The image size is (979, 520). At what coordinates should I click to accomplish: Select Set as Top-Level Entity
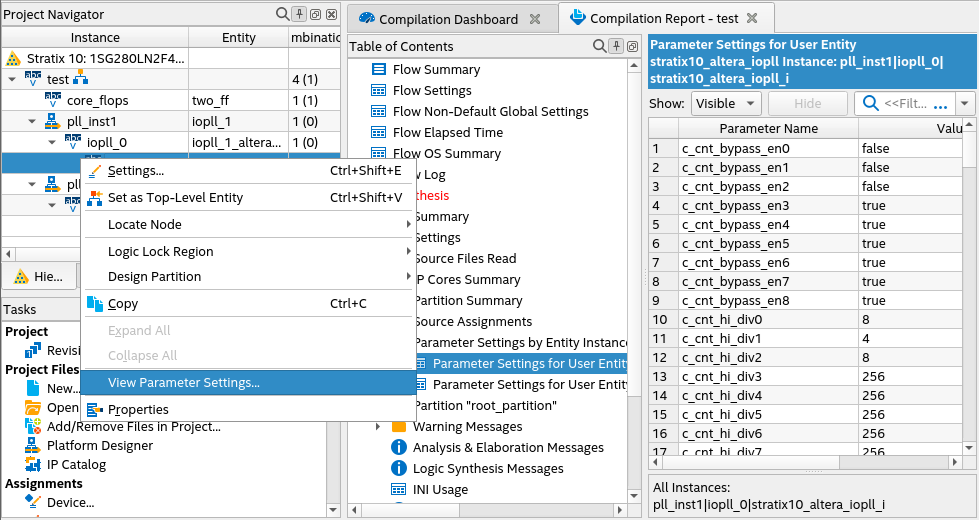coord(175,197)
